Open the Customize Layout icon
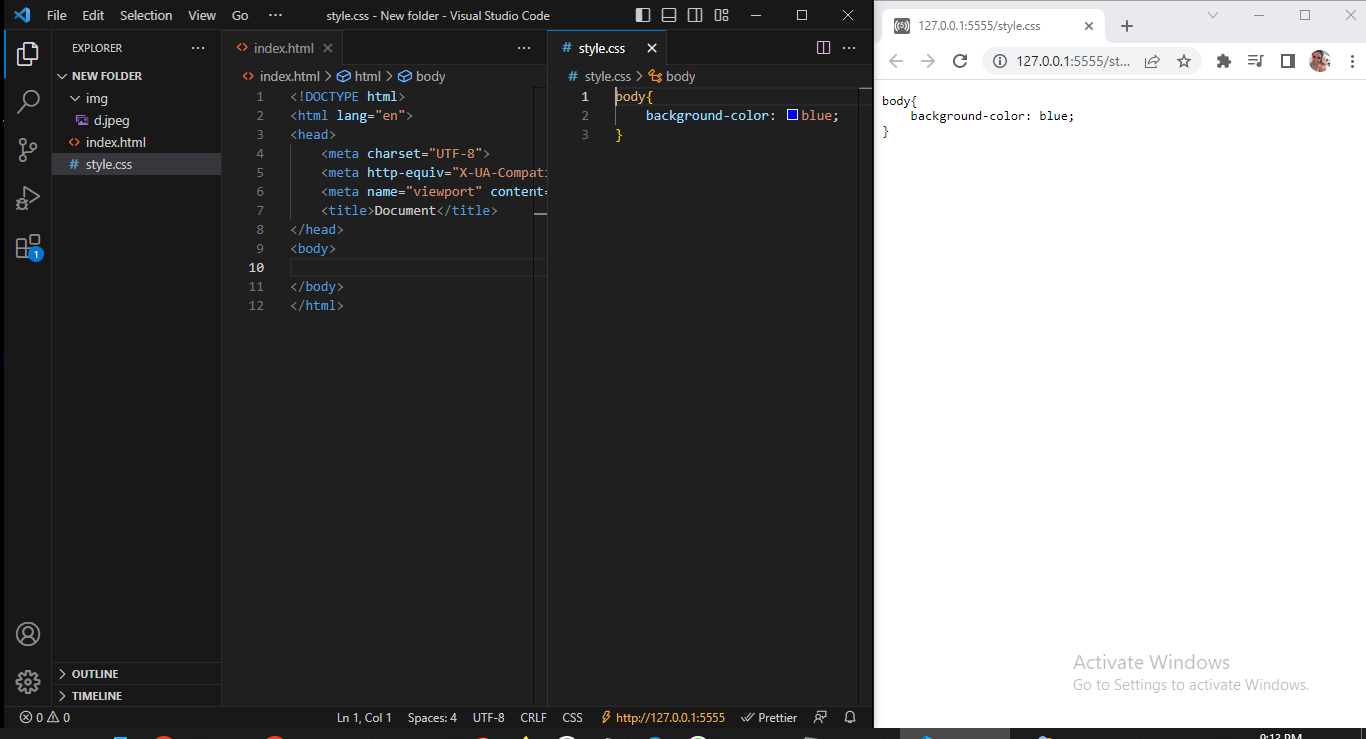The width and height of the screenshot is (1366, 739). click(721, 15)
